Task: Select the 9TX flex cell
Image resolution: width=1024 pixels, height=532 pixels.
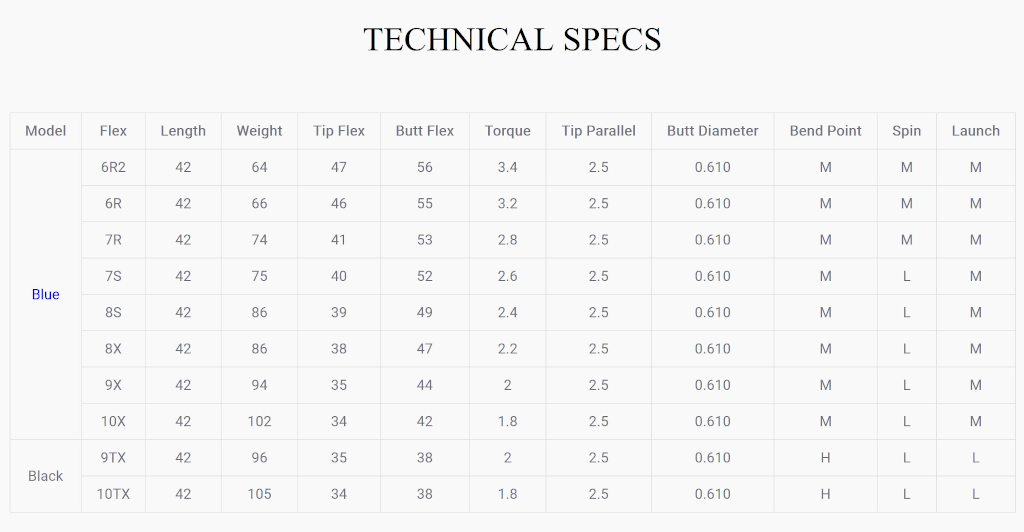Action: point(113,458)
